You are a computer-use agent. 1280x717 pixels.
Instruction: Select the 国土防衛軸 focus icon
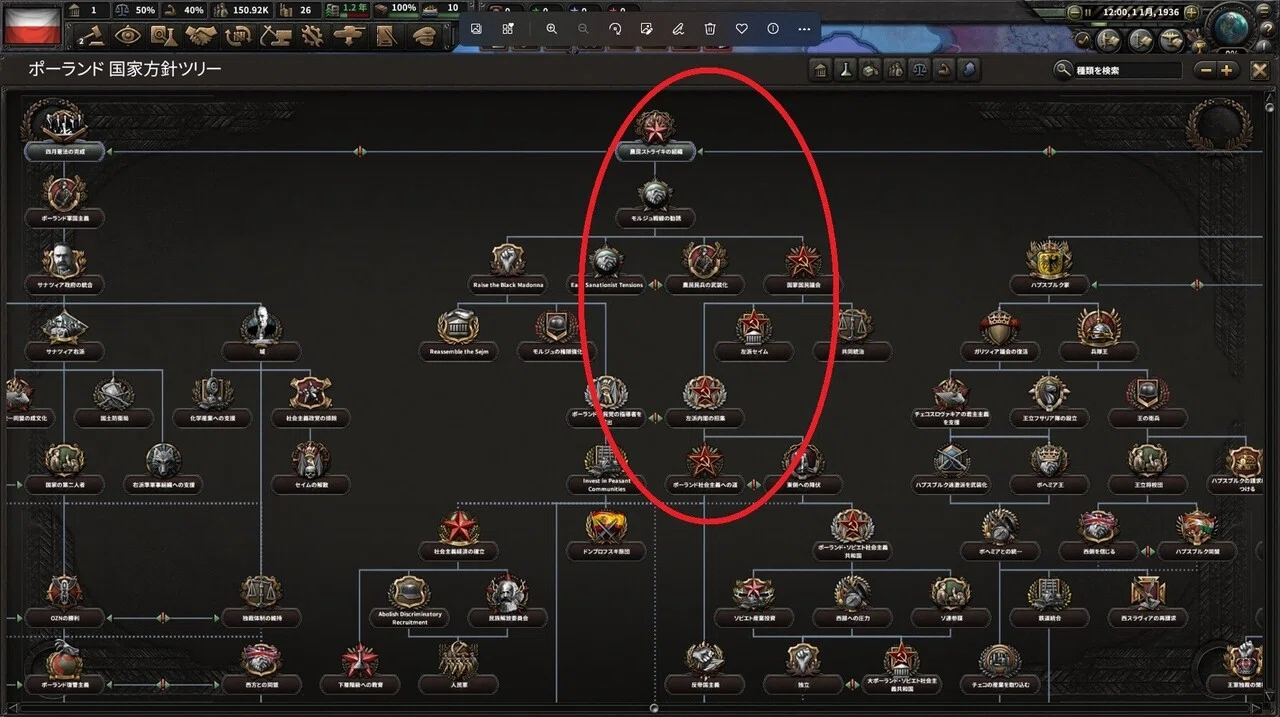(x=113, y=395)
